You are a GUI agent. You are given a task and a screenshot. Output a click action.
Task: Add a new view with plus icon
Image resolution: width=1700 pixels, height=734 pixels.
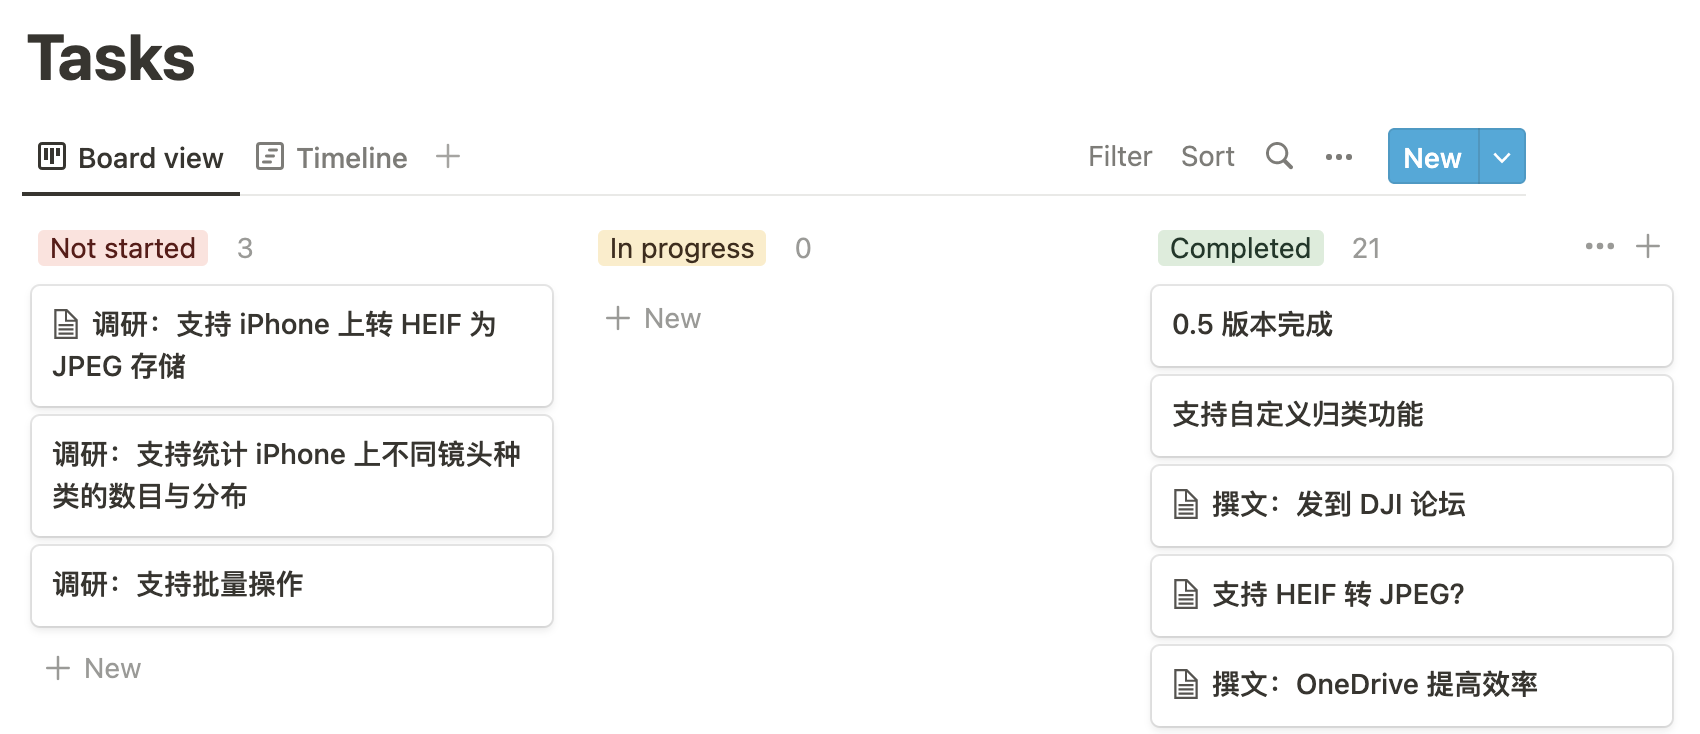point(448,156)
